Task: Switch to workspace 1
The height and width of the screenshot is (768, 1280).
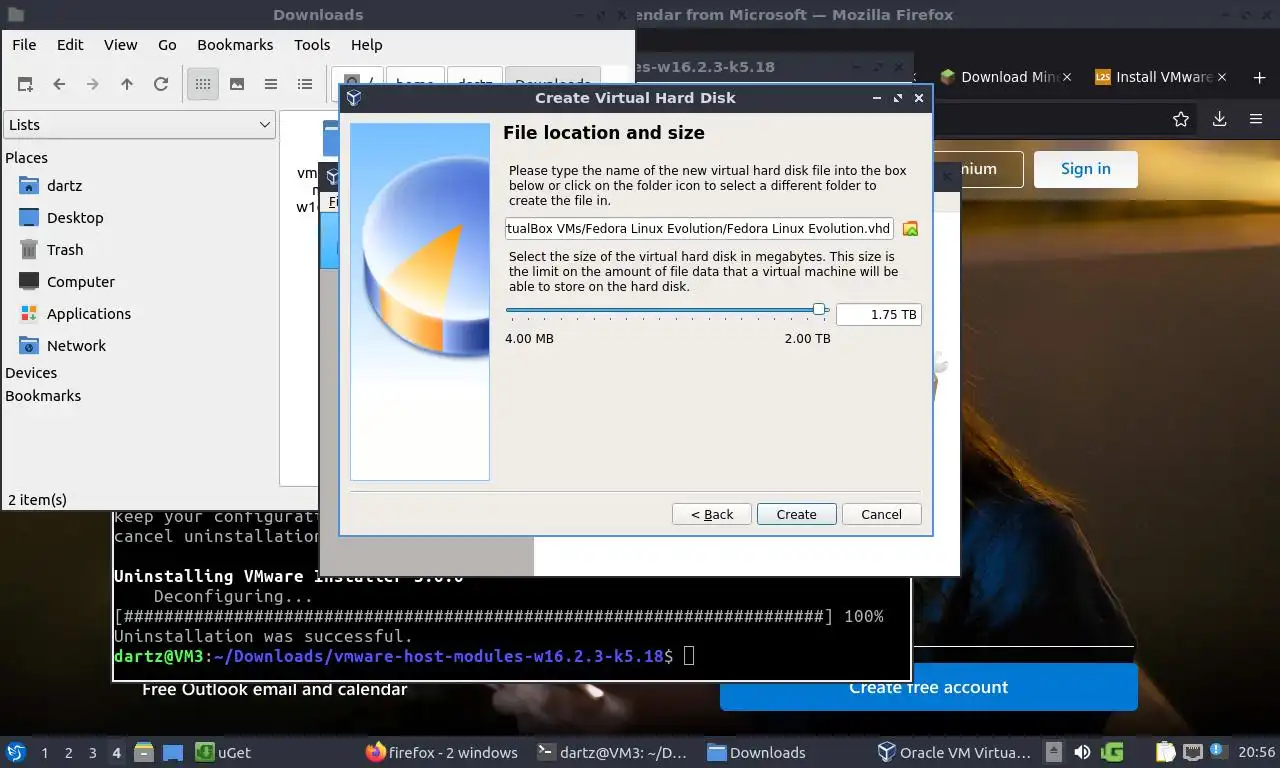Action: pos(45,753)
